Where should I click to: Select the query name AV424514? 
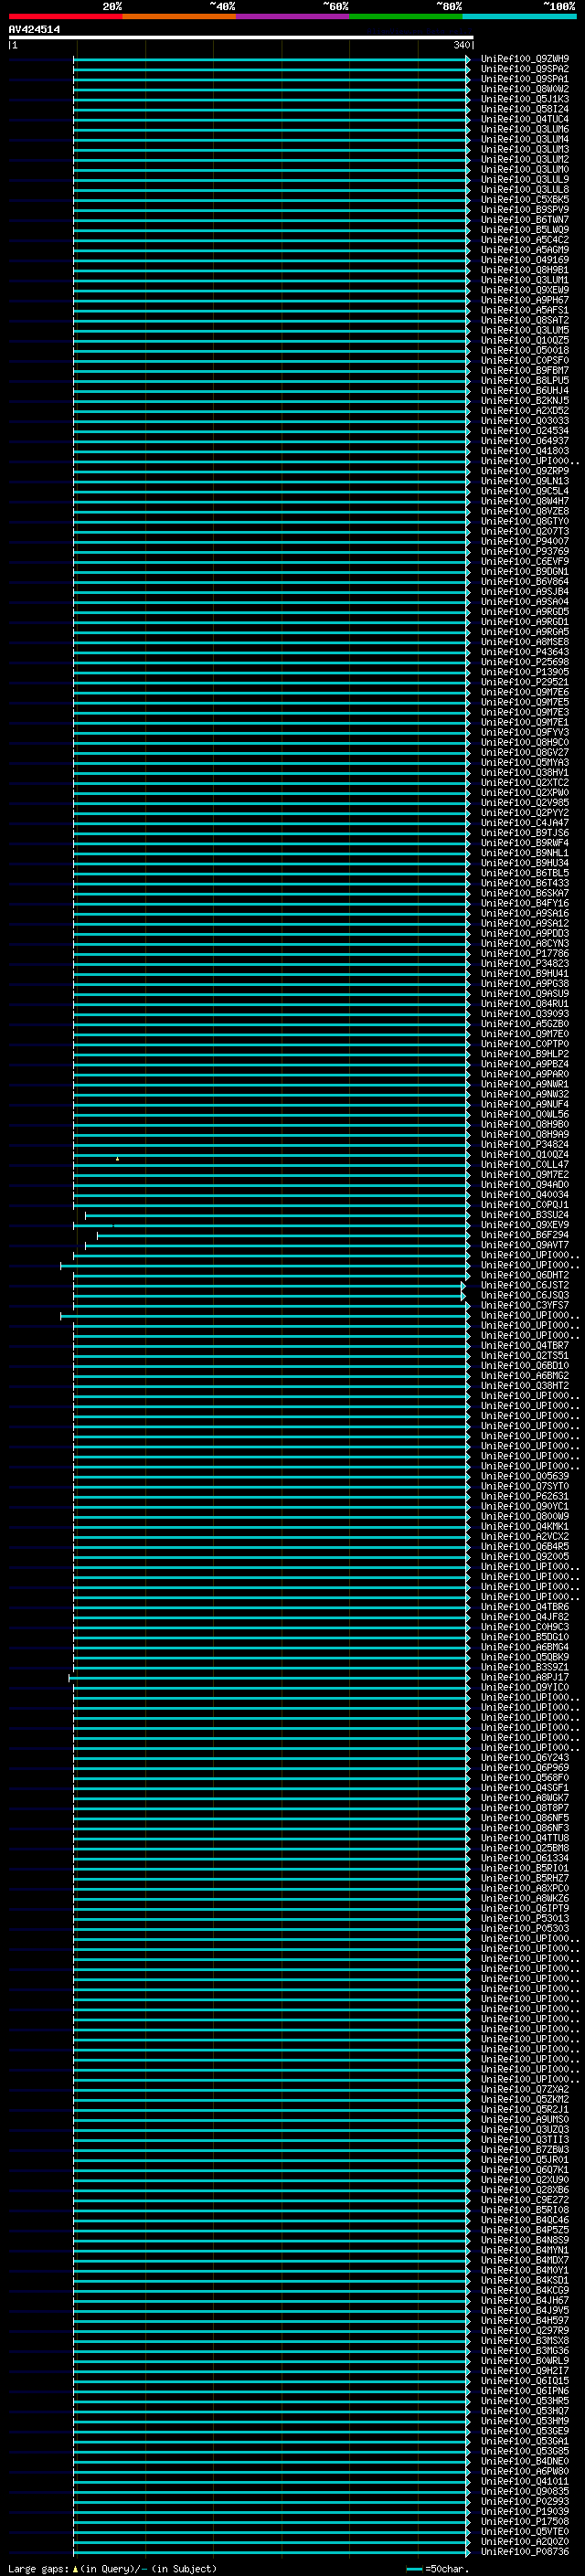point(34,29)
